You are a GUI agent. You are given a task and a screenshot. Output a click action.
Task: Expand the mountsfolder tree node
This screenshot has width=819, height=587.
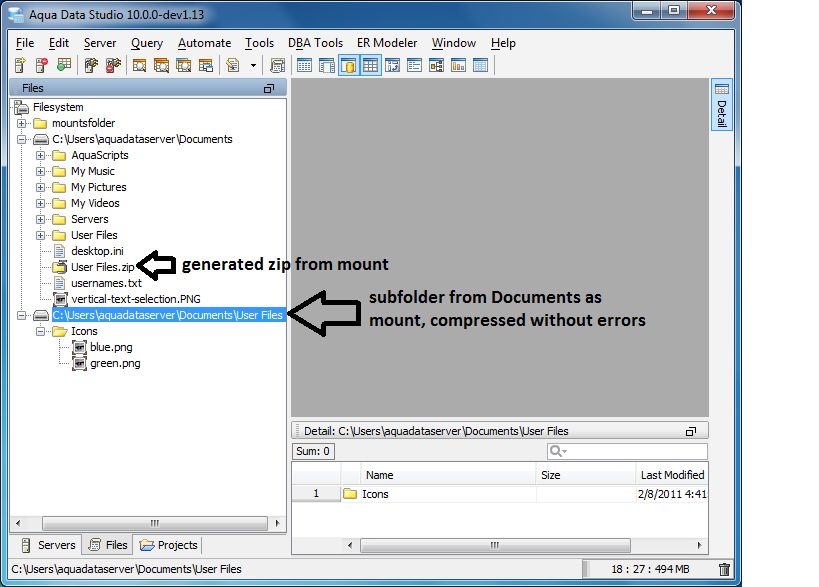pyautogui.click(x=21, y=123)
